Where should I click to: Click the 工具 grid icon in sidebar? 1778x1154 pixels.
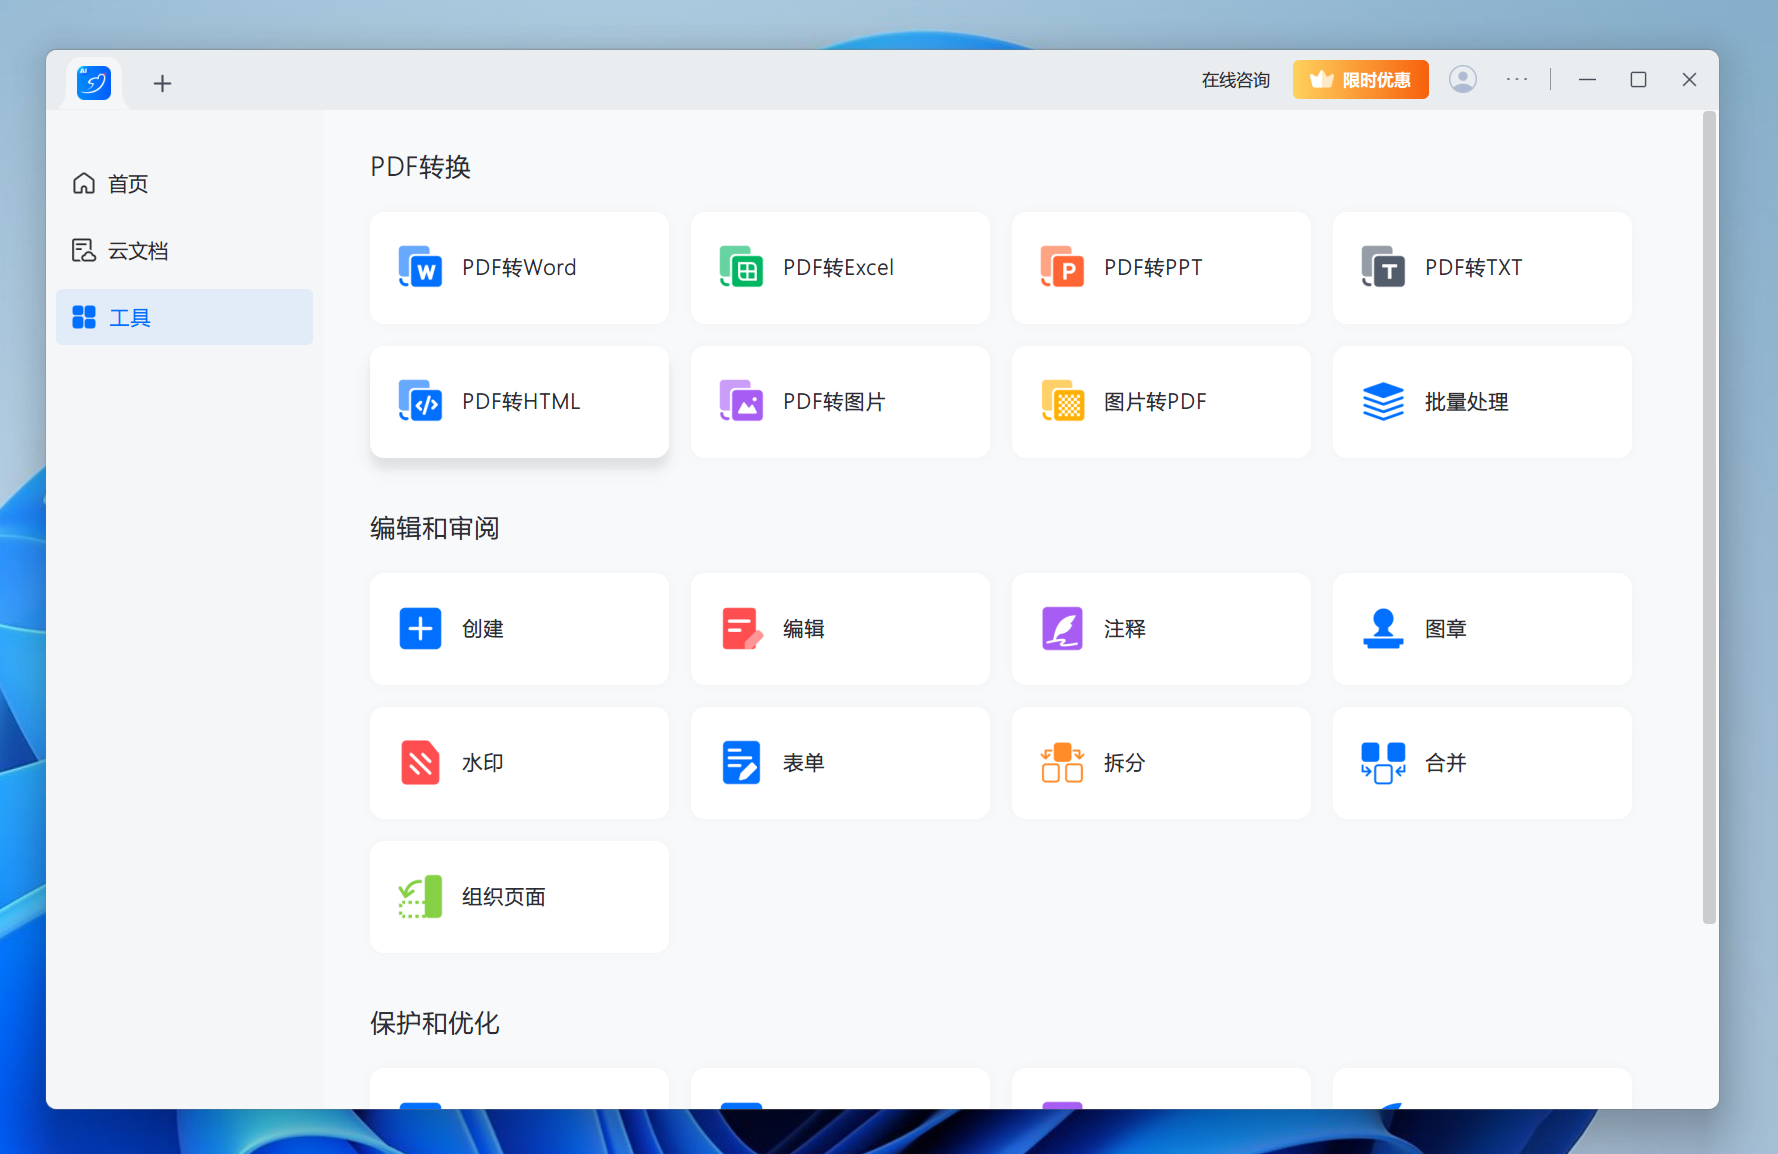[x=84, y=317]
